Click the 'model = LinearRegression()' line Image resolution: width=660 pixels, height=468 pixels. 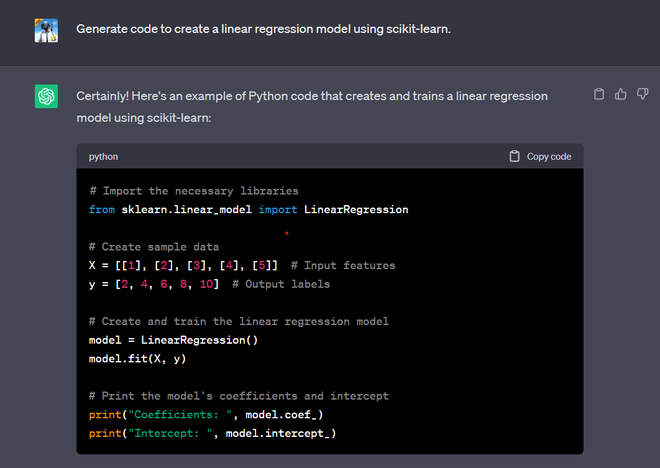tap(173, 340)
